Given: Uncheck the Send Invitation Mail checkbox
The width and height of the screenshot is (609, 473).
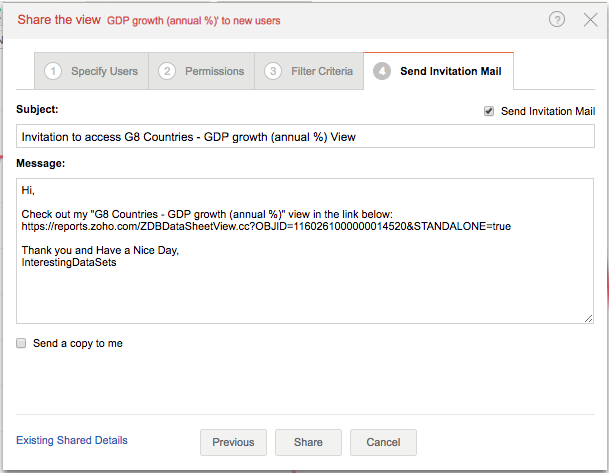Looking at the screenshot, I should pyautogui.click(x=489, y=111).
